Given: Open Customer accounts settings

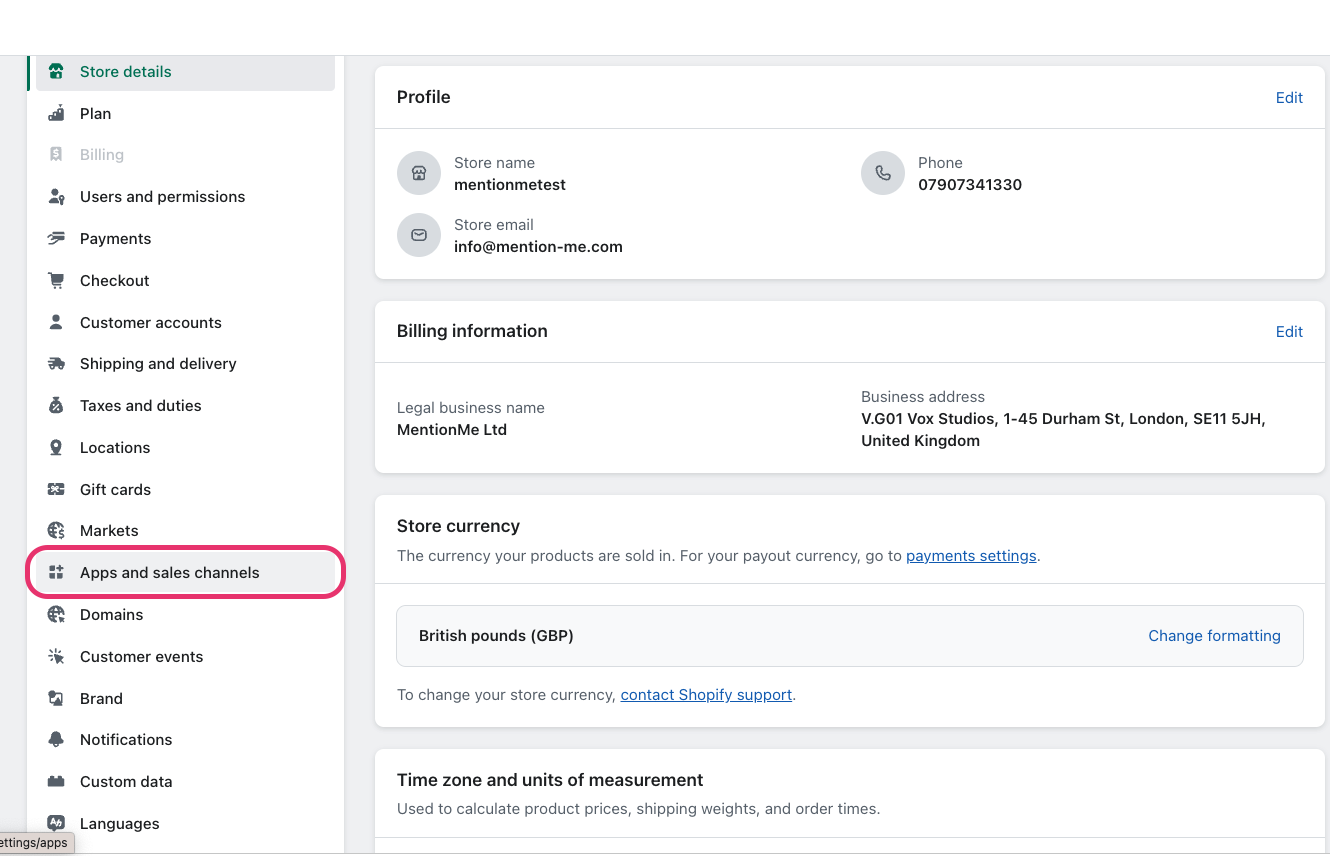Looking at the screenshot, I should coord(185,323).
